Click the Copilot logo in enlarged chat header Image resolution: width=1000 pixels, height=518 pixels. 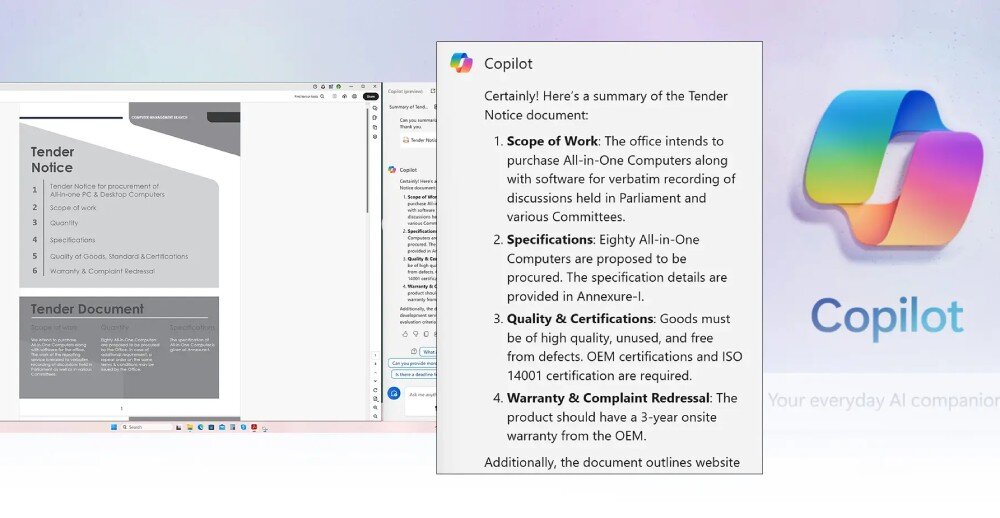[x=461, y=63]
